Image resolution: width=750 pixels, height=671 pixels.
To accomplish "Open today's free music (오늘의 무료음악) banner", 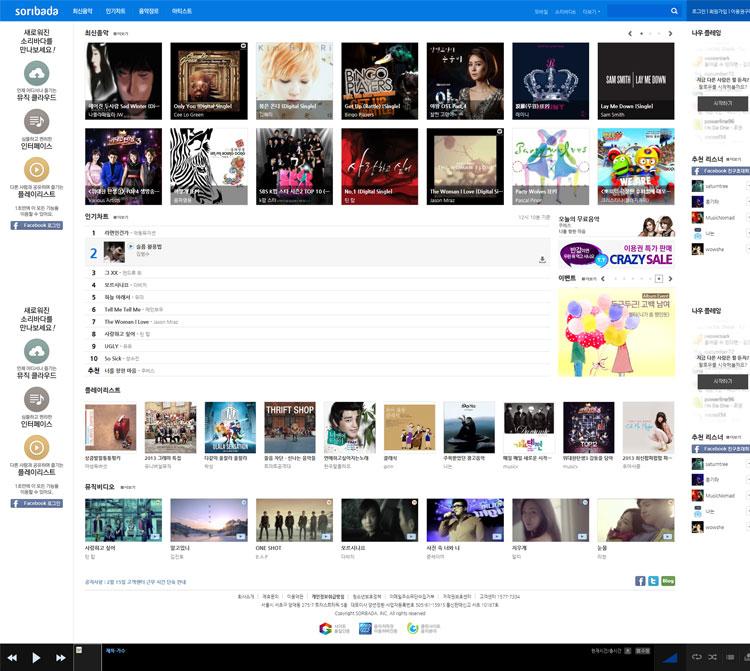I will tap(617, 226).
